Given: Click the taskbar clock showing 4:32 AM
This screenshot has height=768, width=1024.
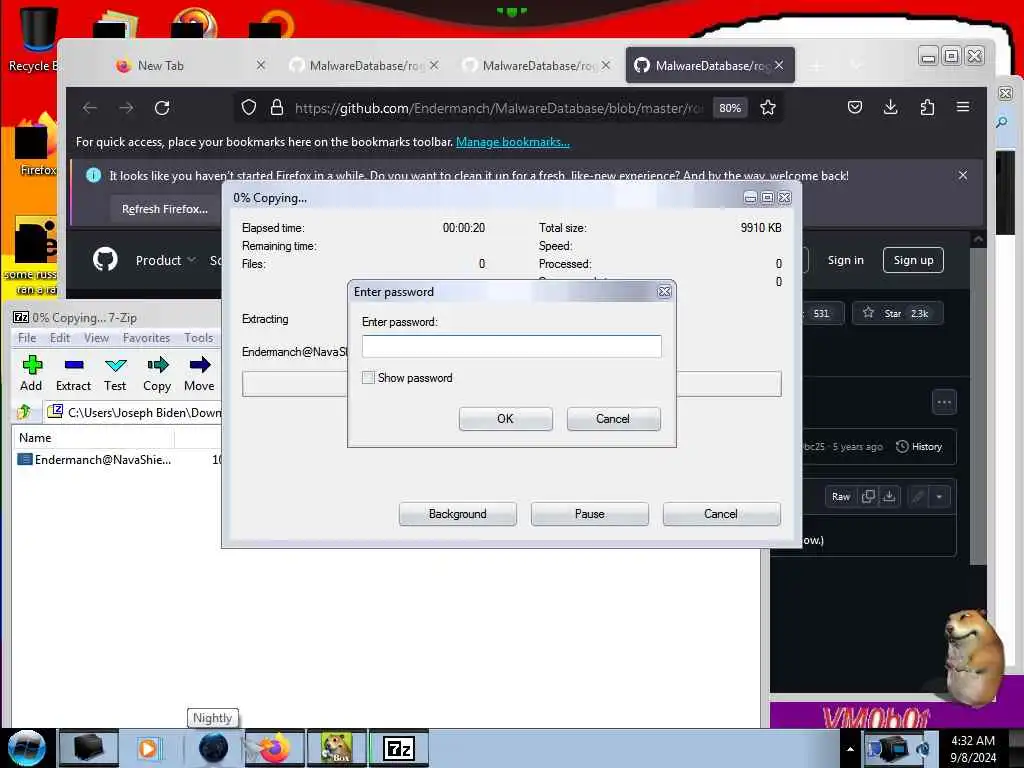Looking at the screenshot, I should [x=973, y=748].
